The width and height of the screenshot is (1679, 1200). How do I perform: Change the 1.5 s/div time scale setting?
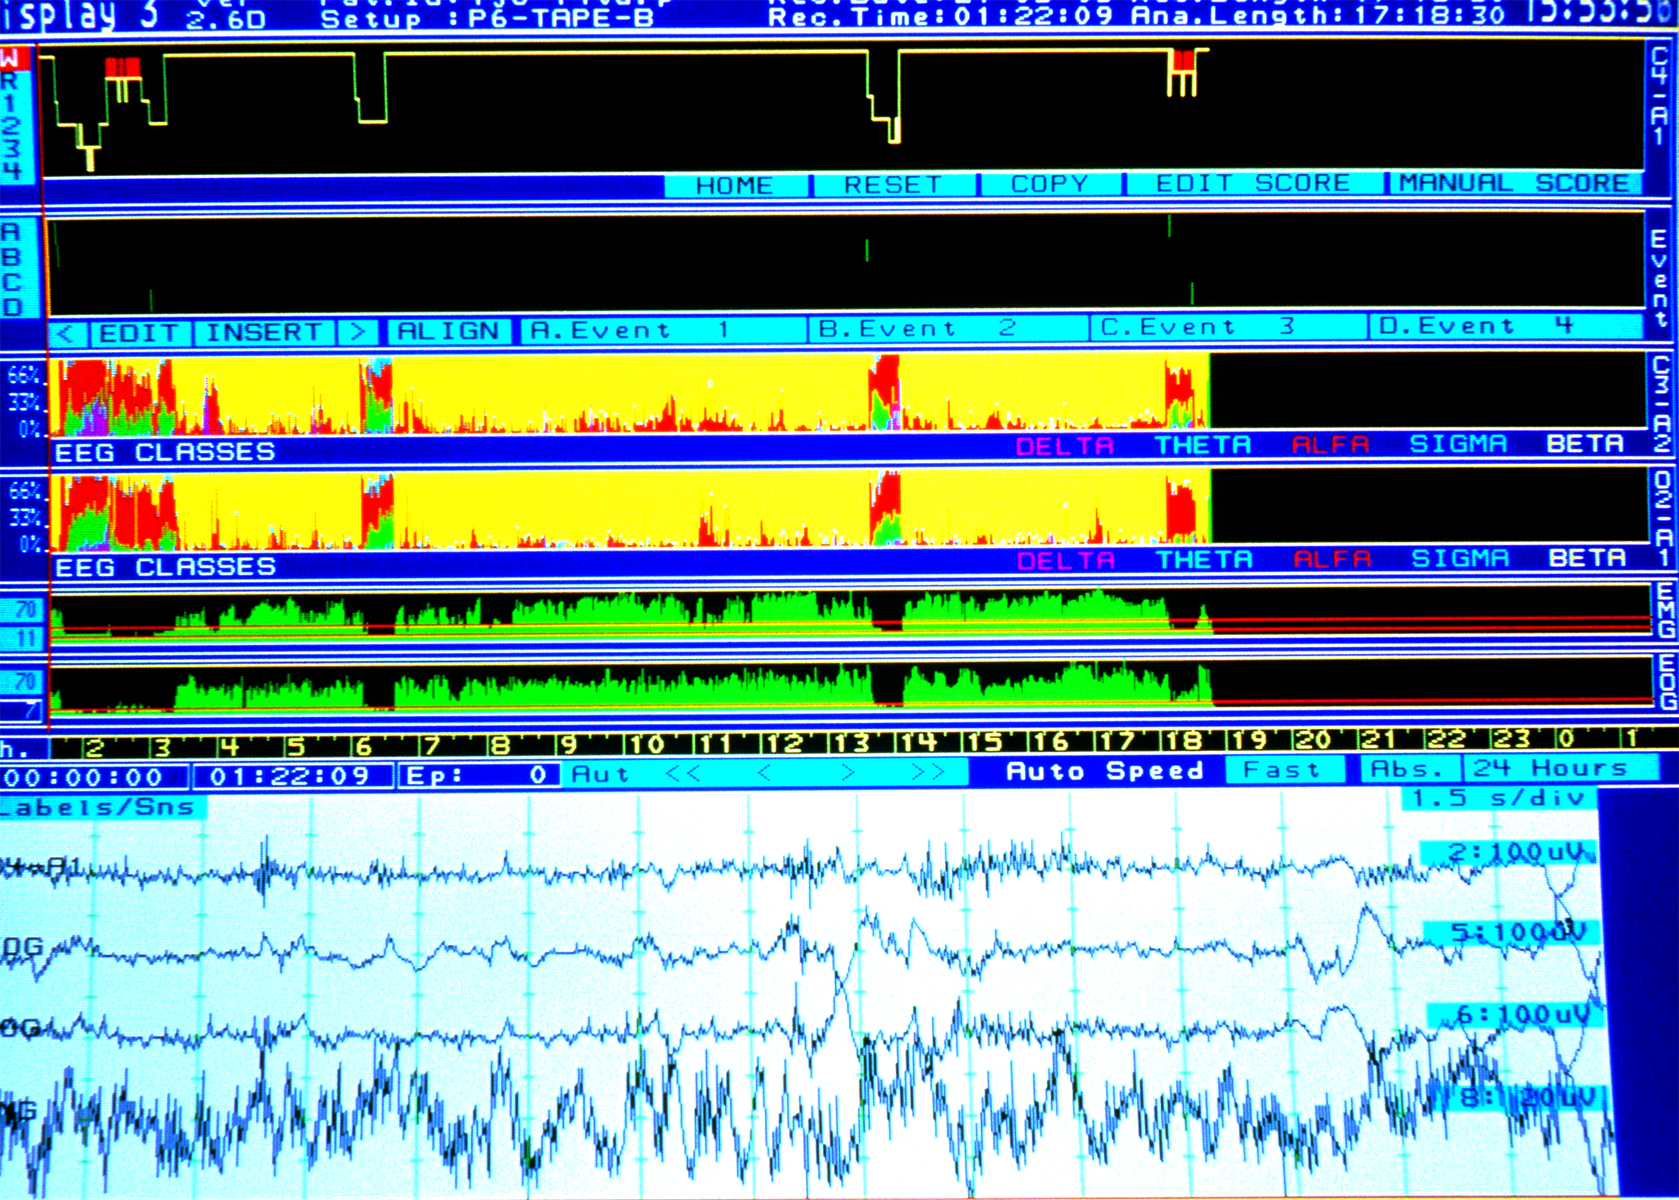1498,798
